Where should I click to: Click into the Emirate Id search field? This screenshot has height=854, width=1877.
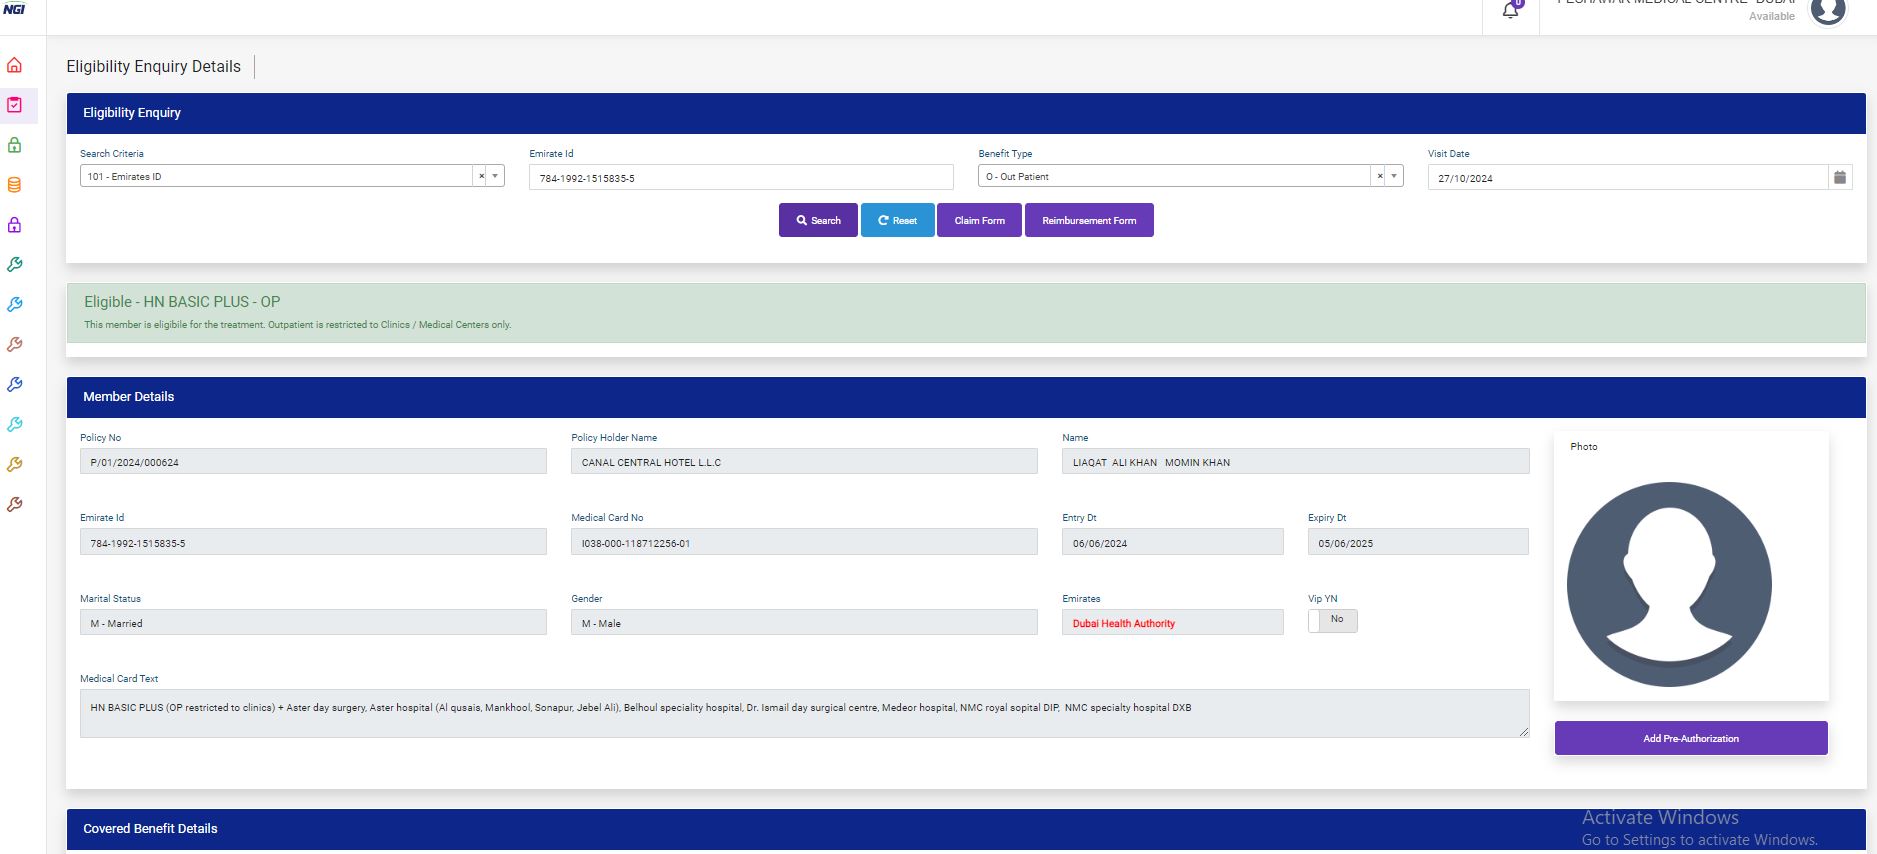click(x=740, y=178)
